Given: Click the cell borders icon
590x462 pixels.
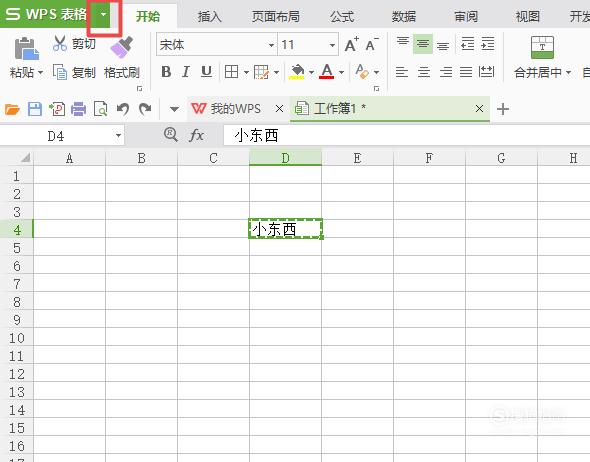Looking at the screenshot, I should (x=231, y=72).
